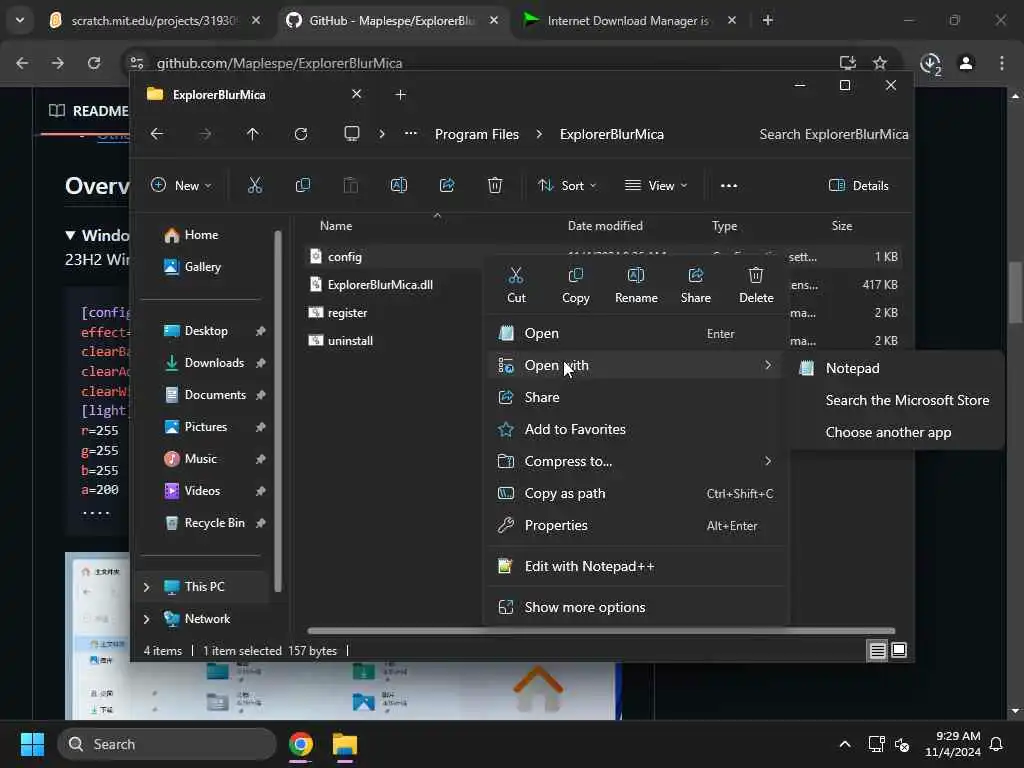Bookmark page with Chrome star icon
Viewport: 1024px width, 768px height.
880,63
